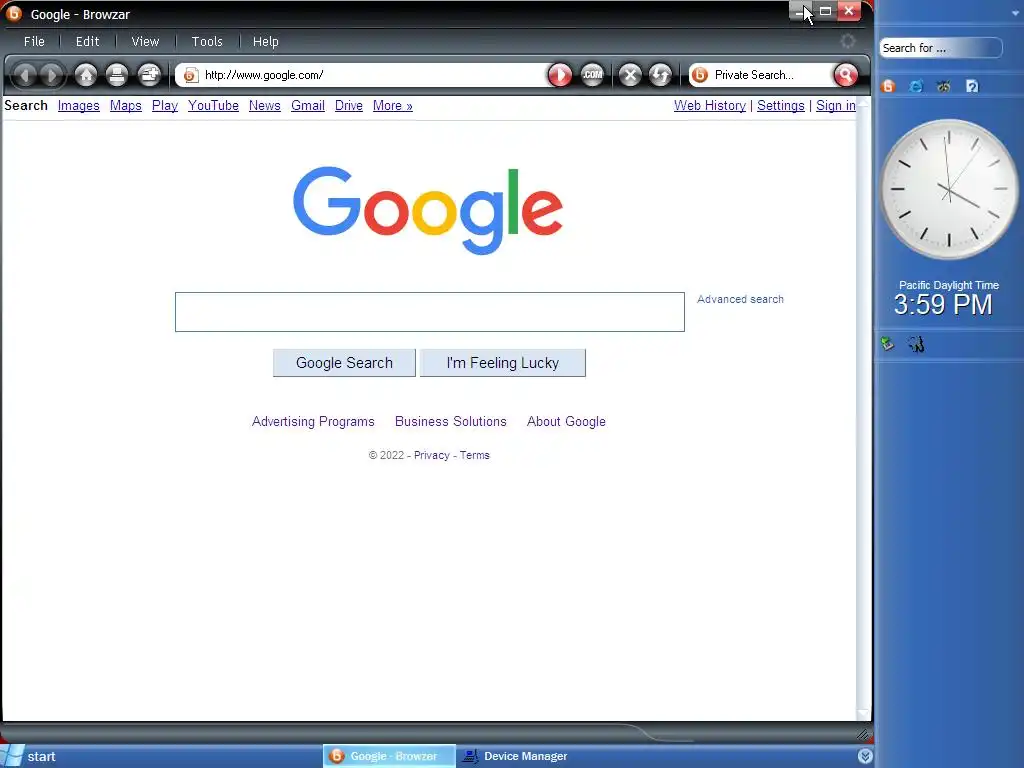Viewport: 1024px width, 768px height.
Task: Open the Windows start button
Action: 31,756
